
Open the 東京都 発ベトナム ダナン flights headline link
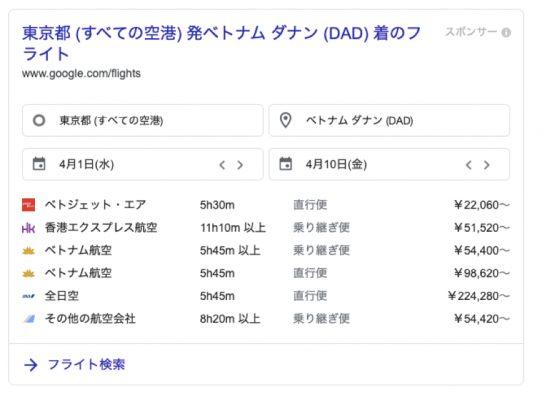(222, 43)
